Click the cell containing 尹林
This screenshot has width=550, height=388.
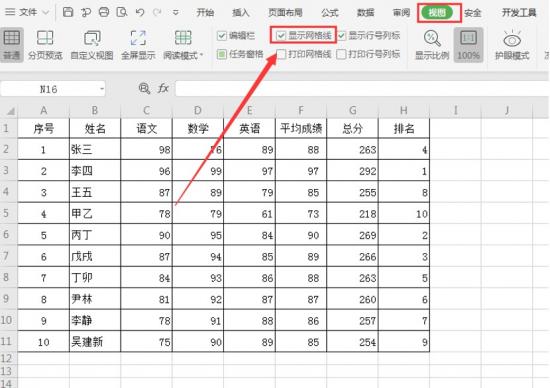(x=95, y=299)
